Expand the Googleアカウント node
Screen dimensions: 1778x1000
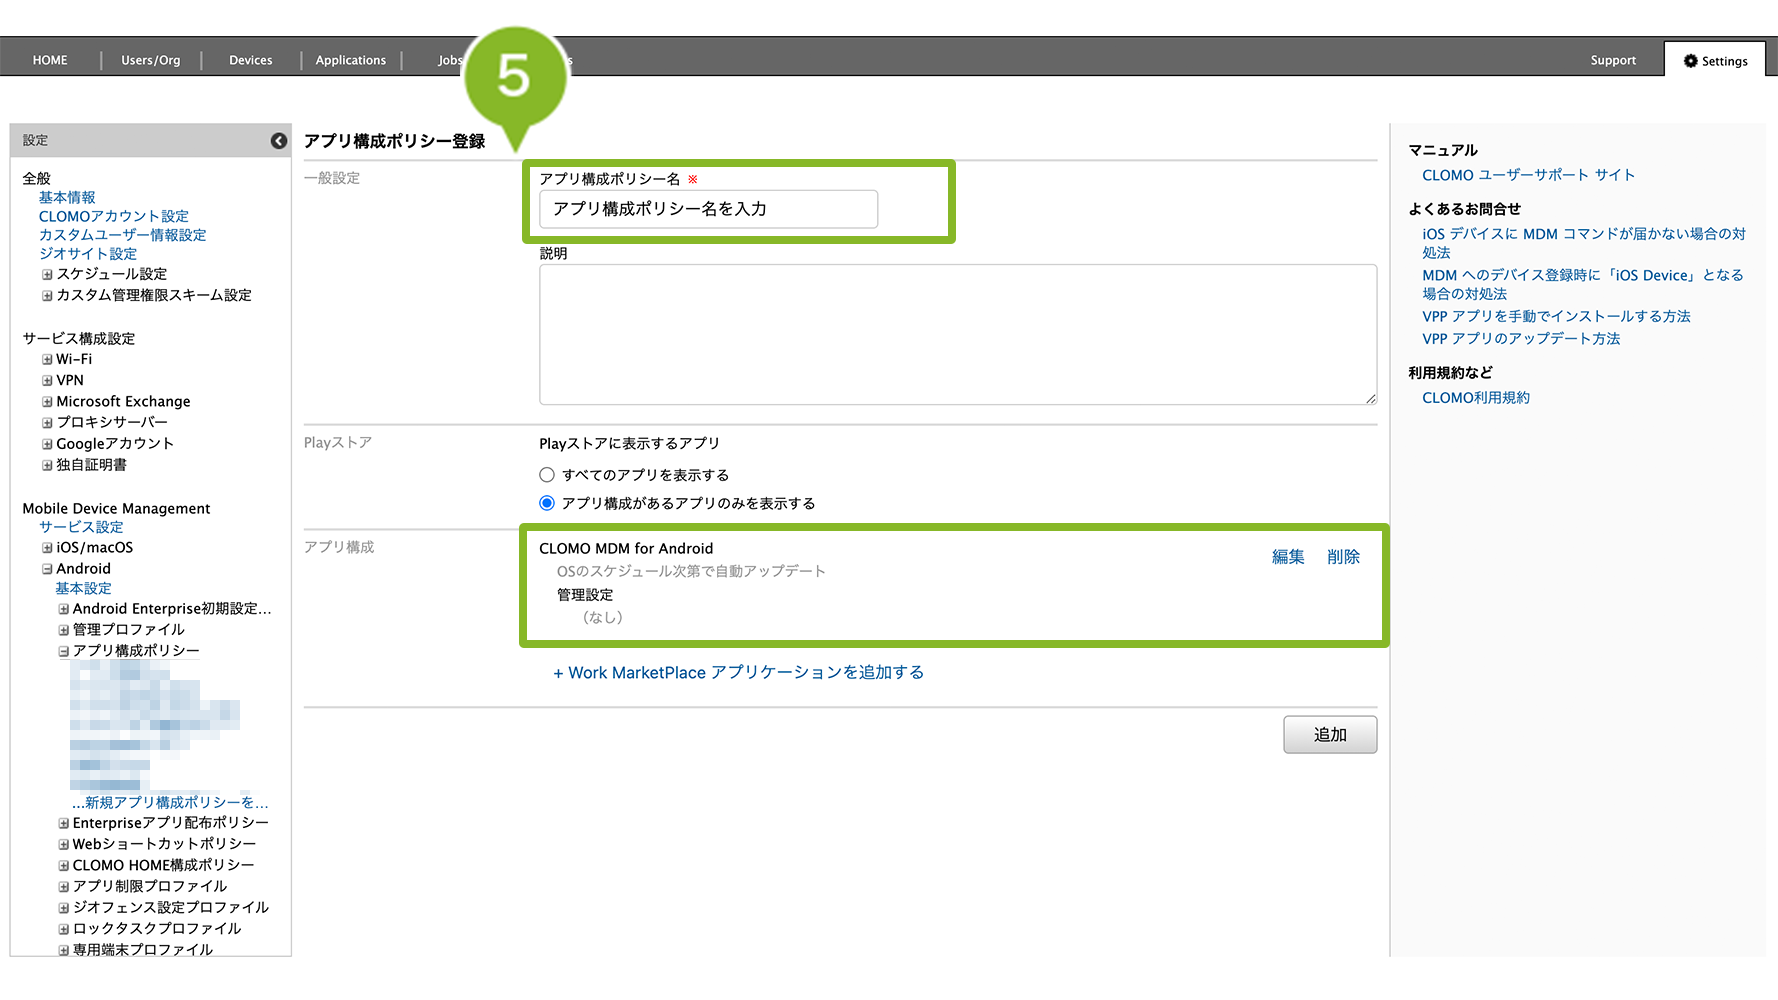(47, 444)
